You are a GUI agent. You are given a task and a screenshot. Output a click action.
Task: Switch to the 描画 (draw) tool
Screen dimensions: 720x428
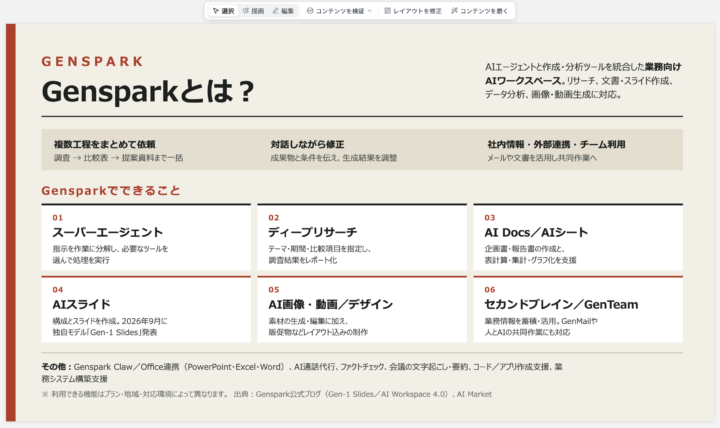(253, 11)
